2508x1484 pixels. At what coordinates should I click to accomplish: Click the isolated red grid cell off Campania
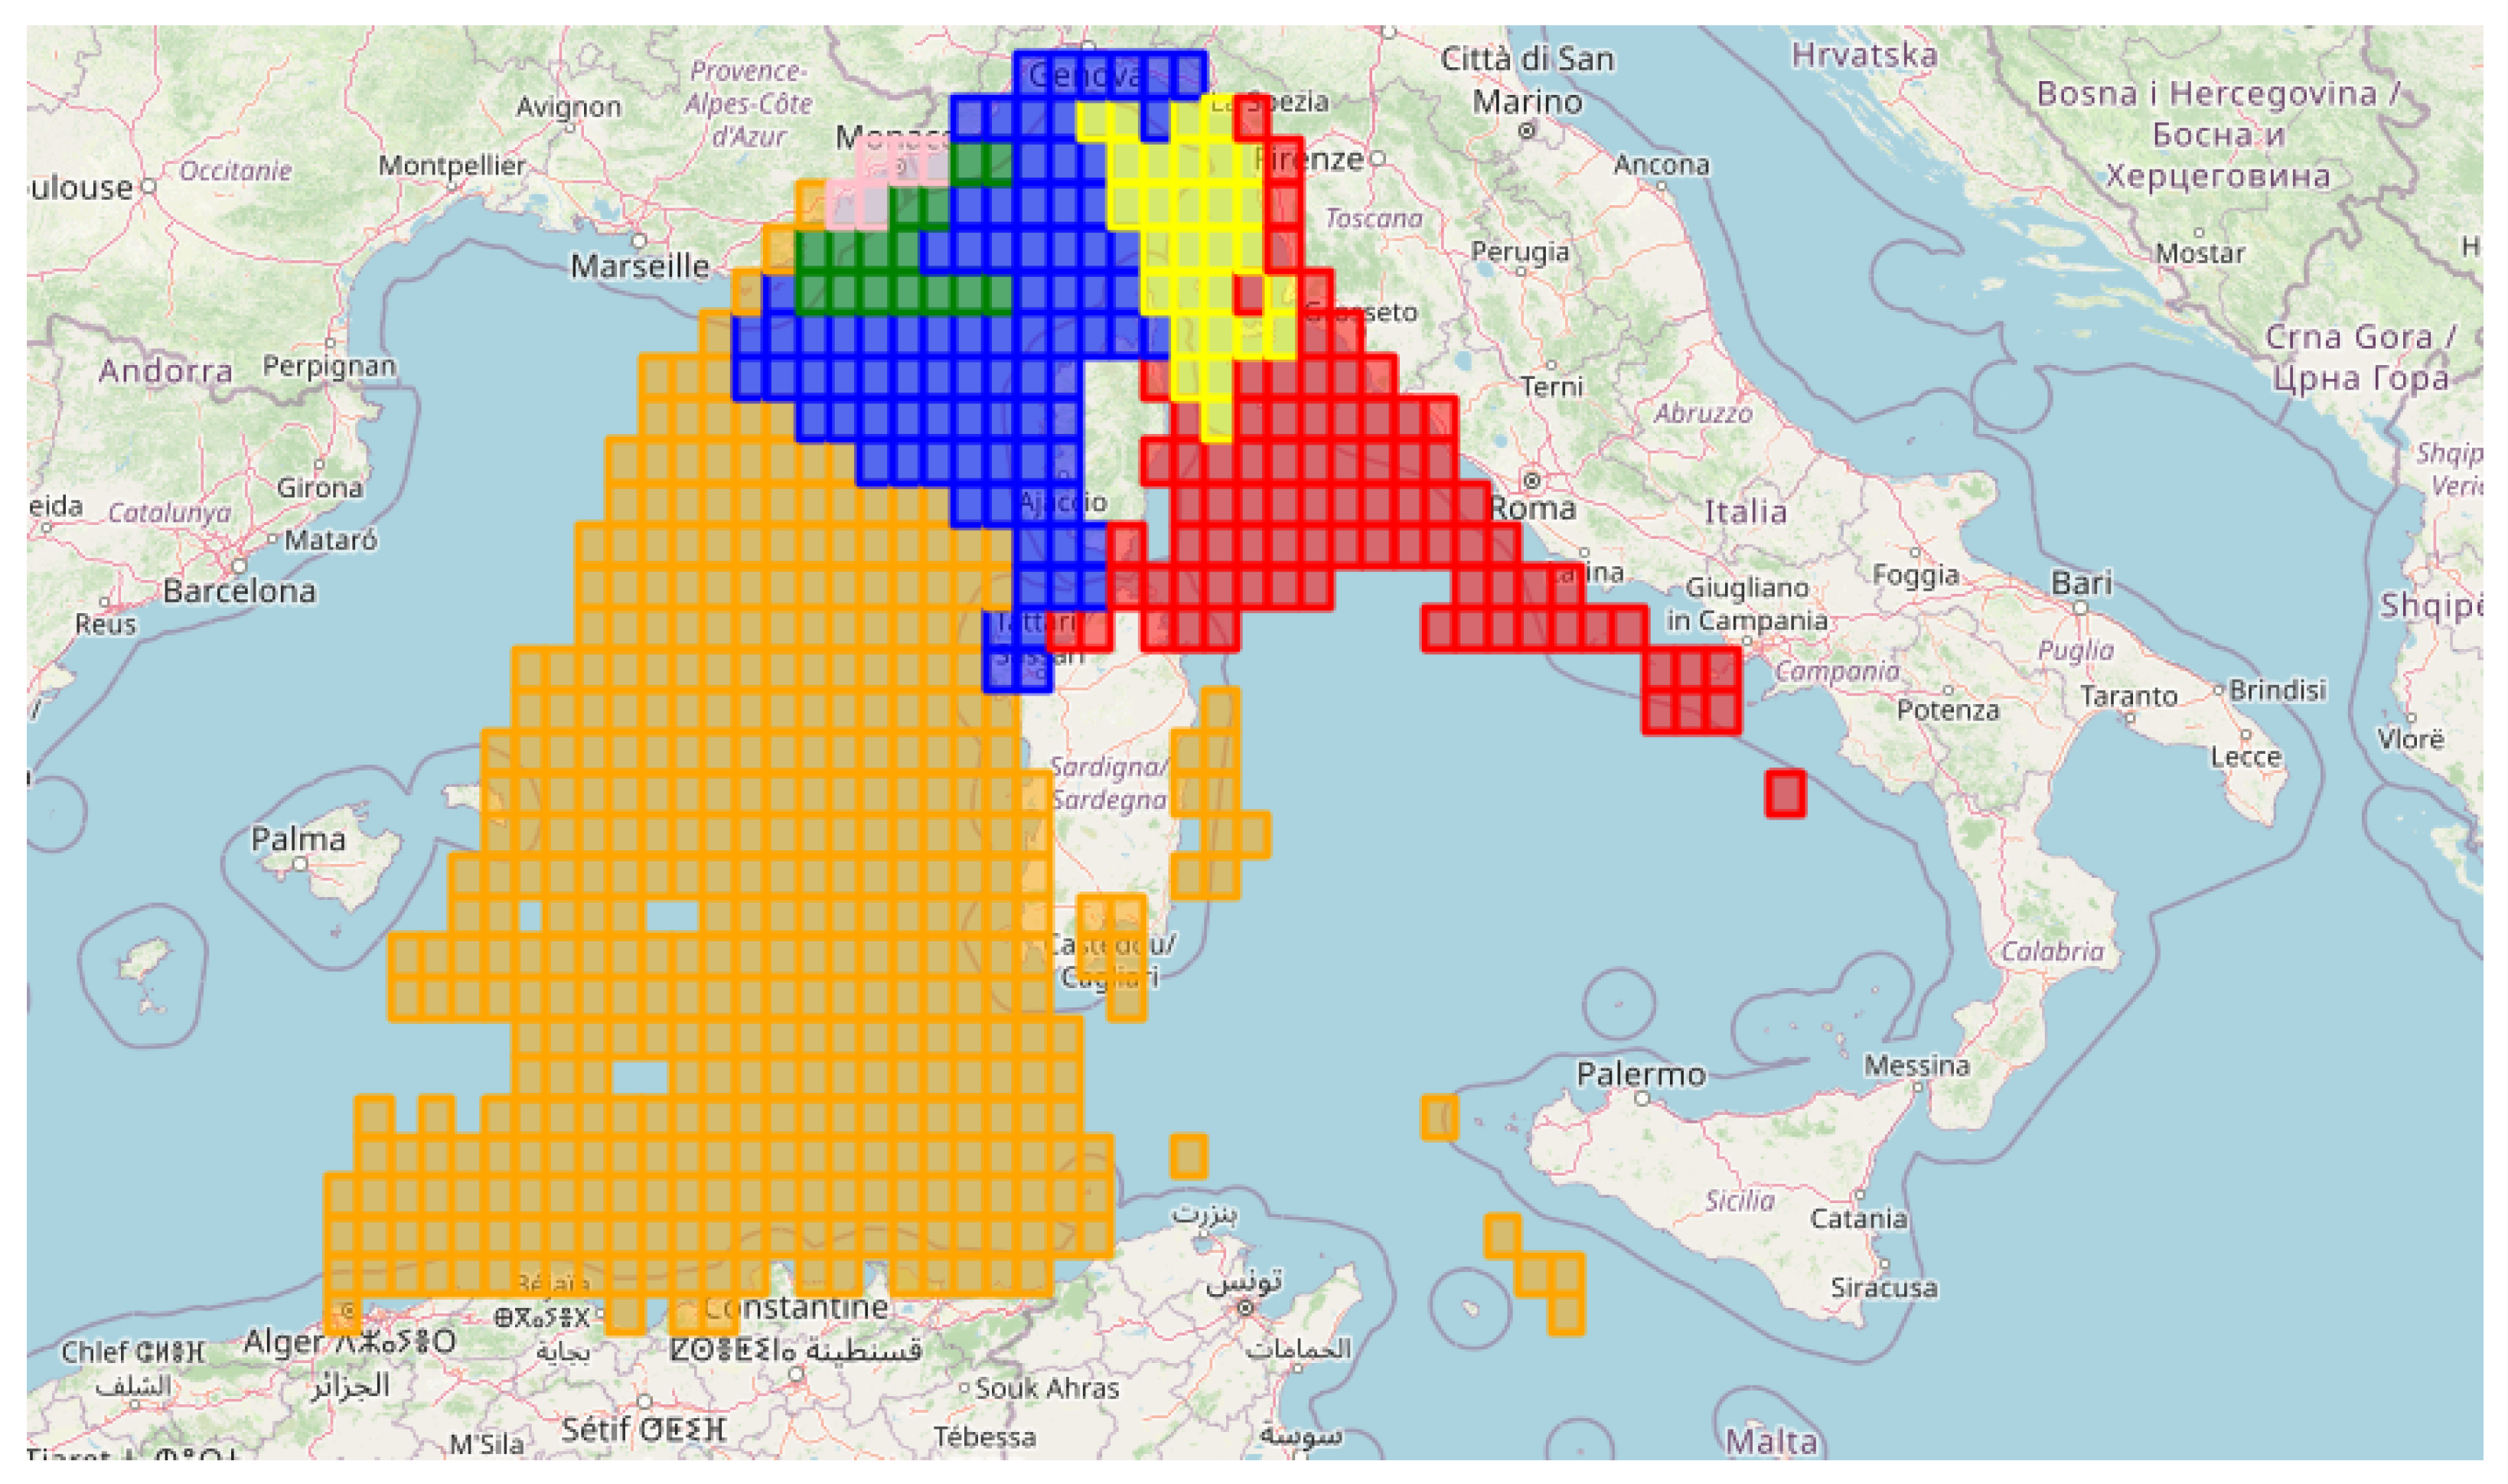[x=1785, y=793]
